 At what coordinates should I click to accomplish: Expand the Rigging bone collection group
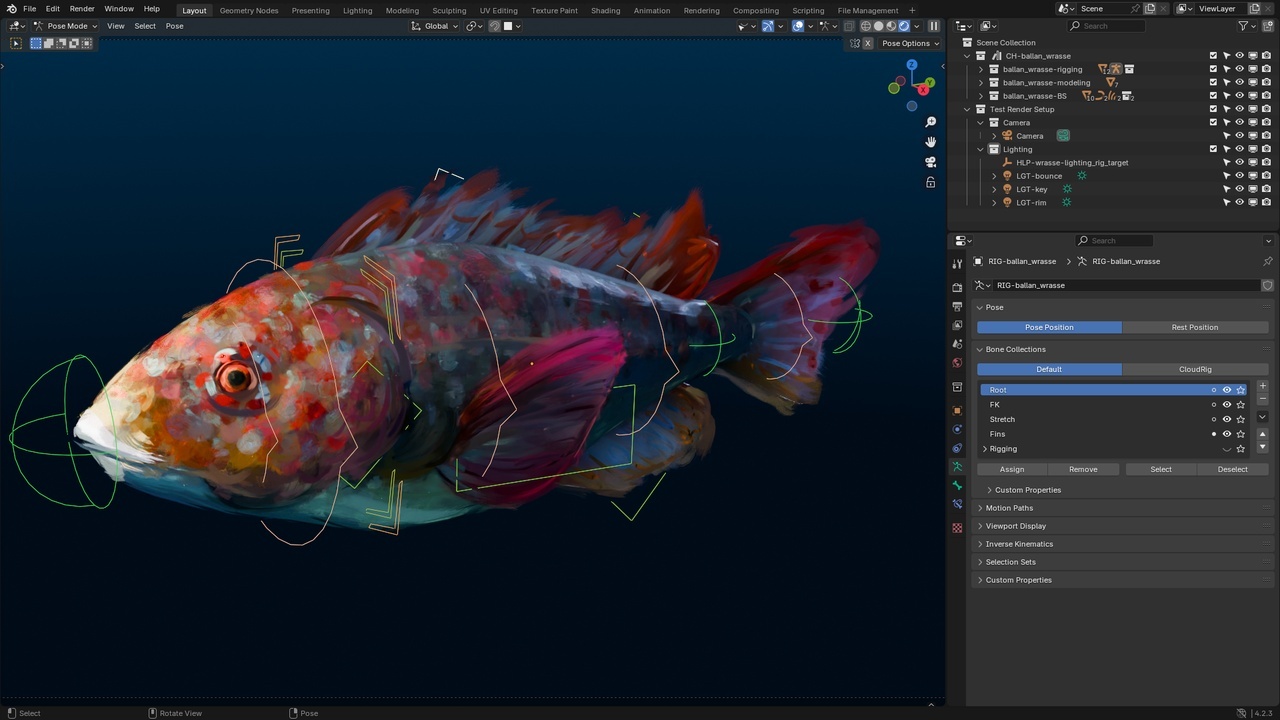(985, 448)
